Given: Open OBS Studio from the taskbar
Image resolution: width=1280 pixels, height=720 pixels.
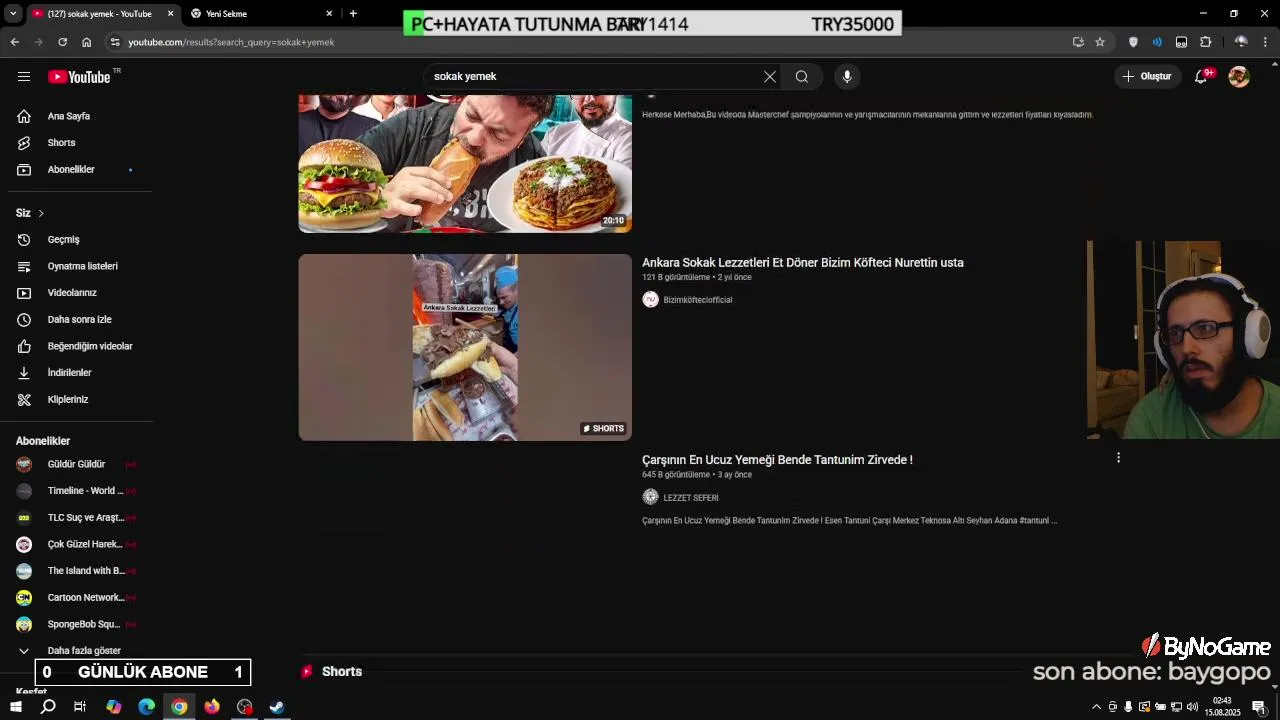Looking at the screenshot, I should (x=245, y=707).
